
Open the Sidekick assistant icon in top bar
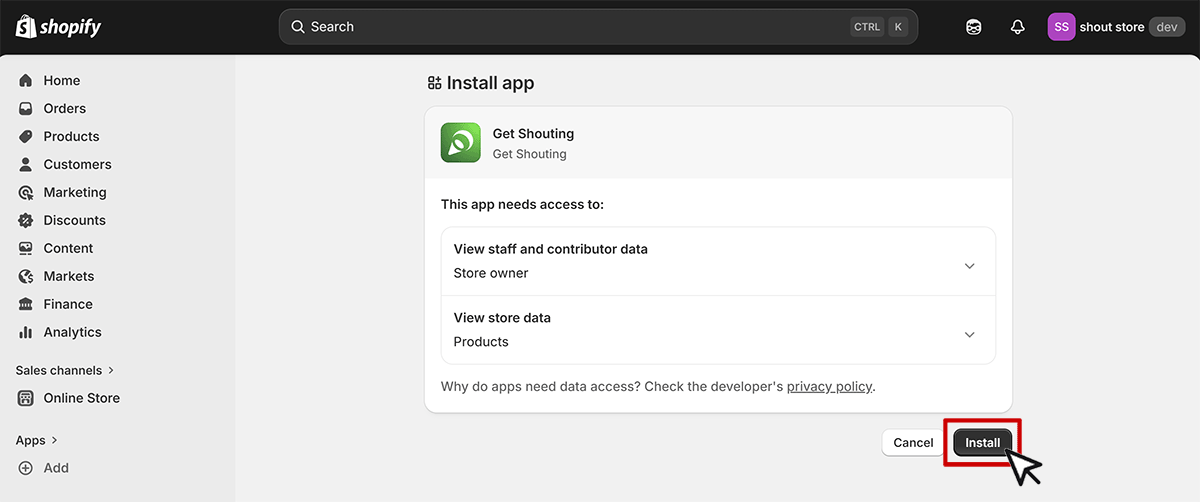(974, 27)
